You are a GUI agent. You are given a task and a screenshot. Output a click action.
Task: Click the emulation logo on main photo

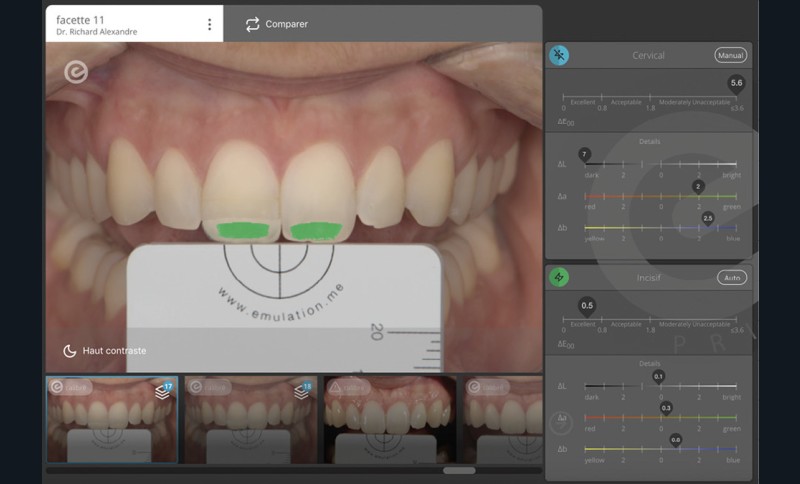[76, 72]
